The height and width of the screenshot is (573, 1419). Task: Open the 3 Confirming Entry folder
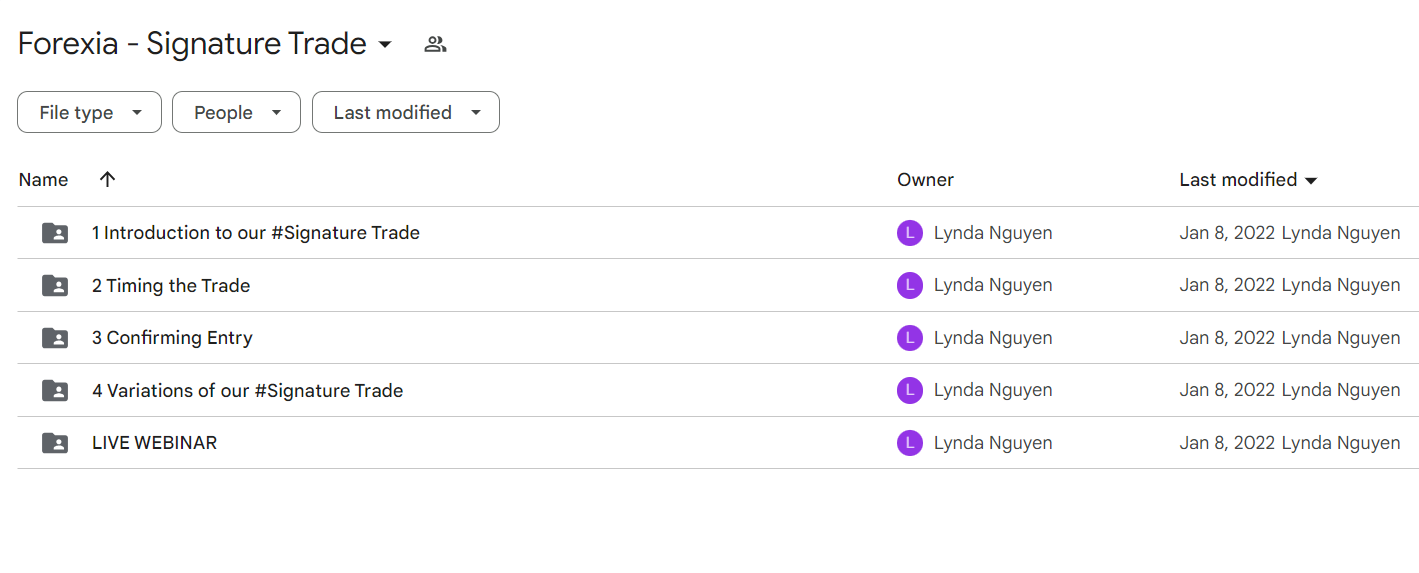[x=172, y=338]
